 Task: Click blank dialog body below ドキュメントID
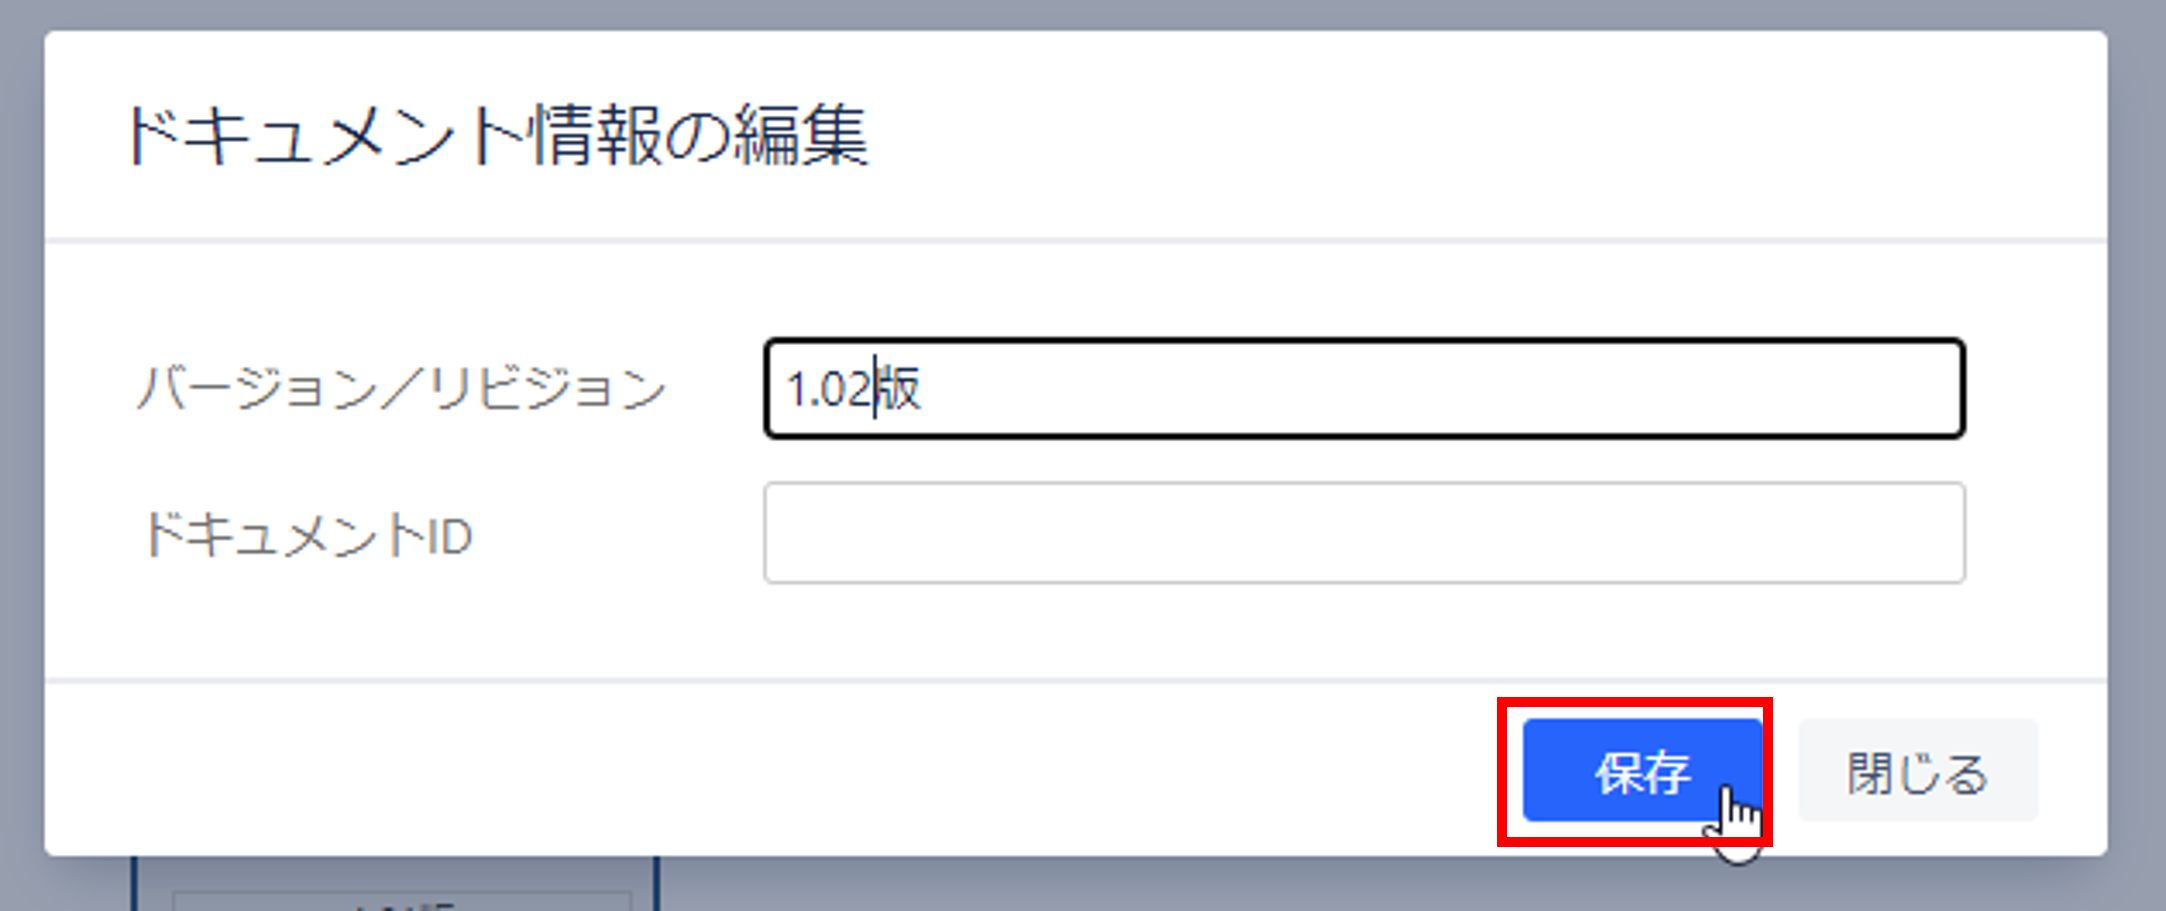1076,630
